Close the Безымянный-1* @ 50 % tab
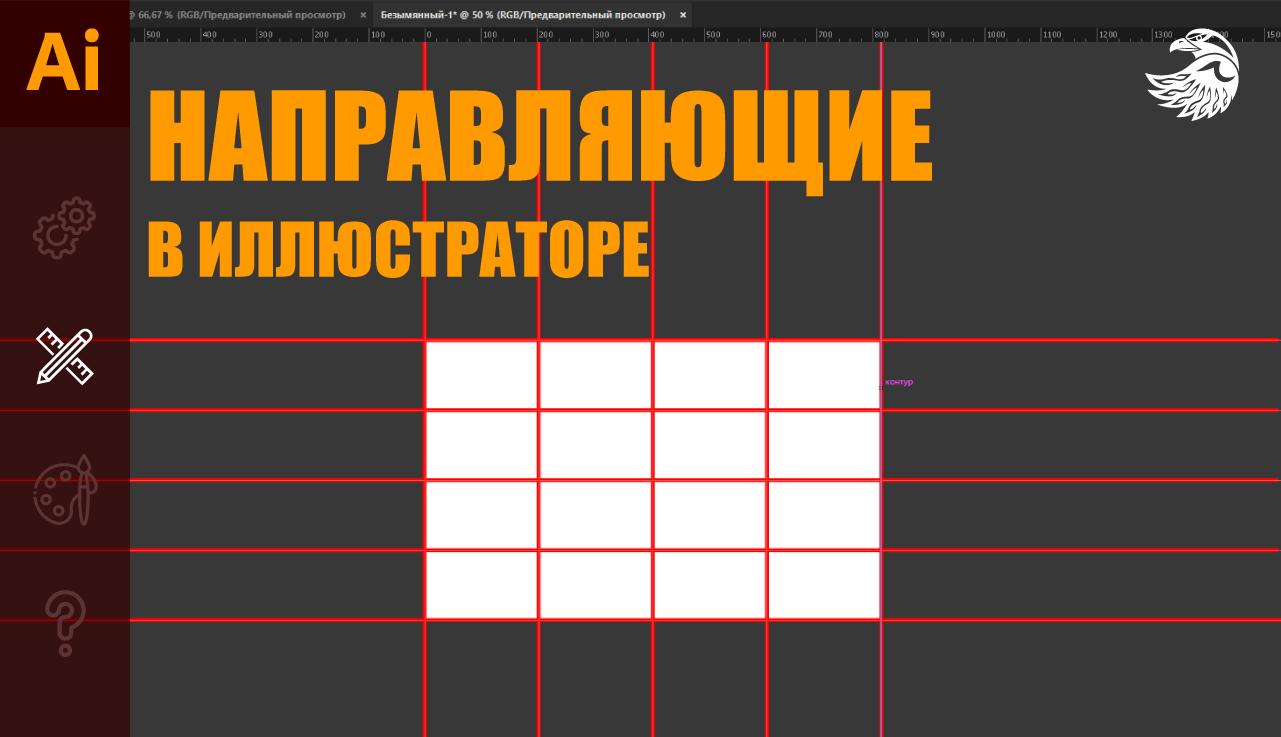The height and width of the screenshot is (737, 1281). point(683,15)
